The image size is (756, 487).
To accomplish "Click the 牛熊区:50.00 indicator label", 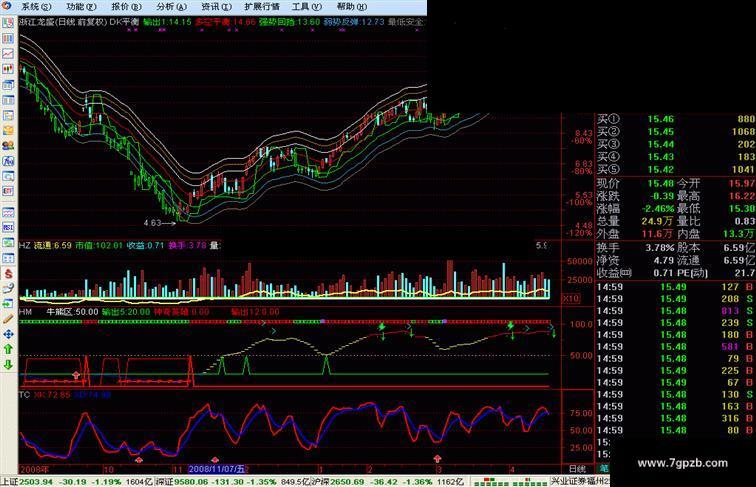I will (72, 312).
